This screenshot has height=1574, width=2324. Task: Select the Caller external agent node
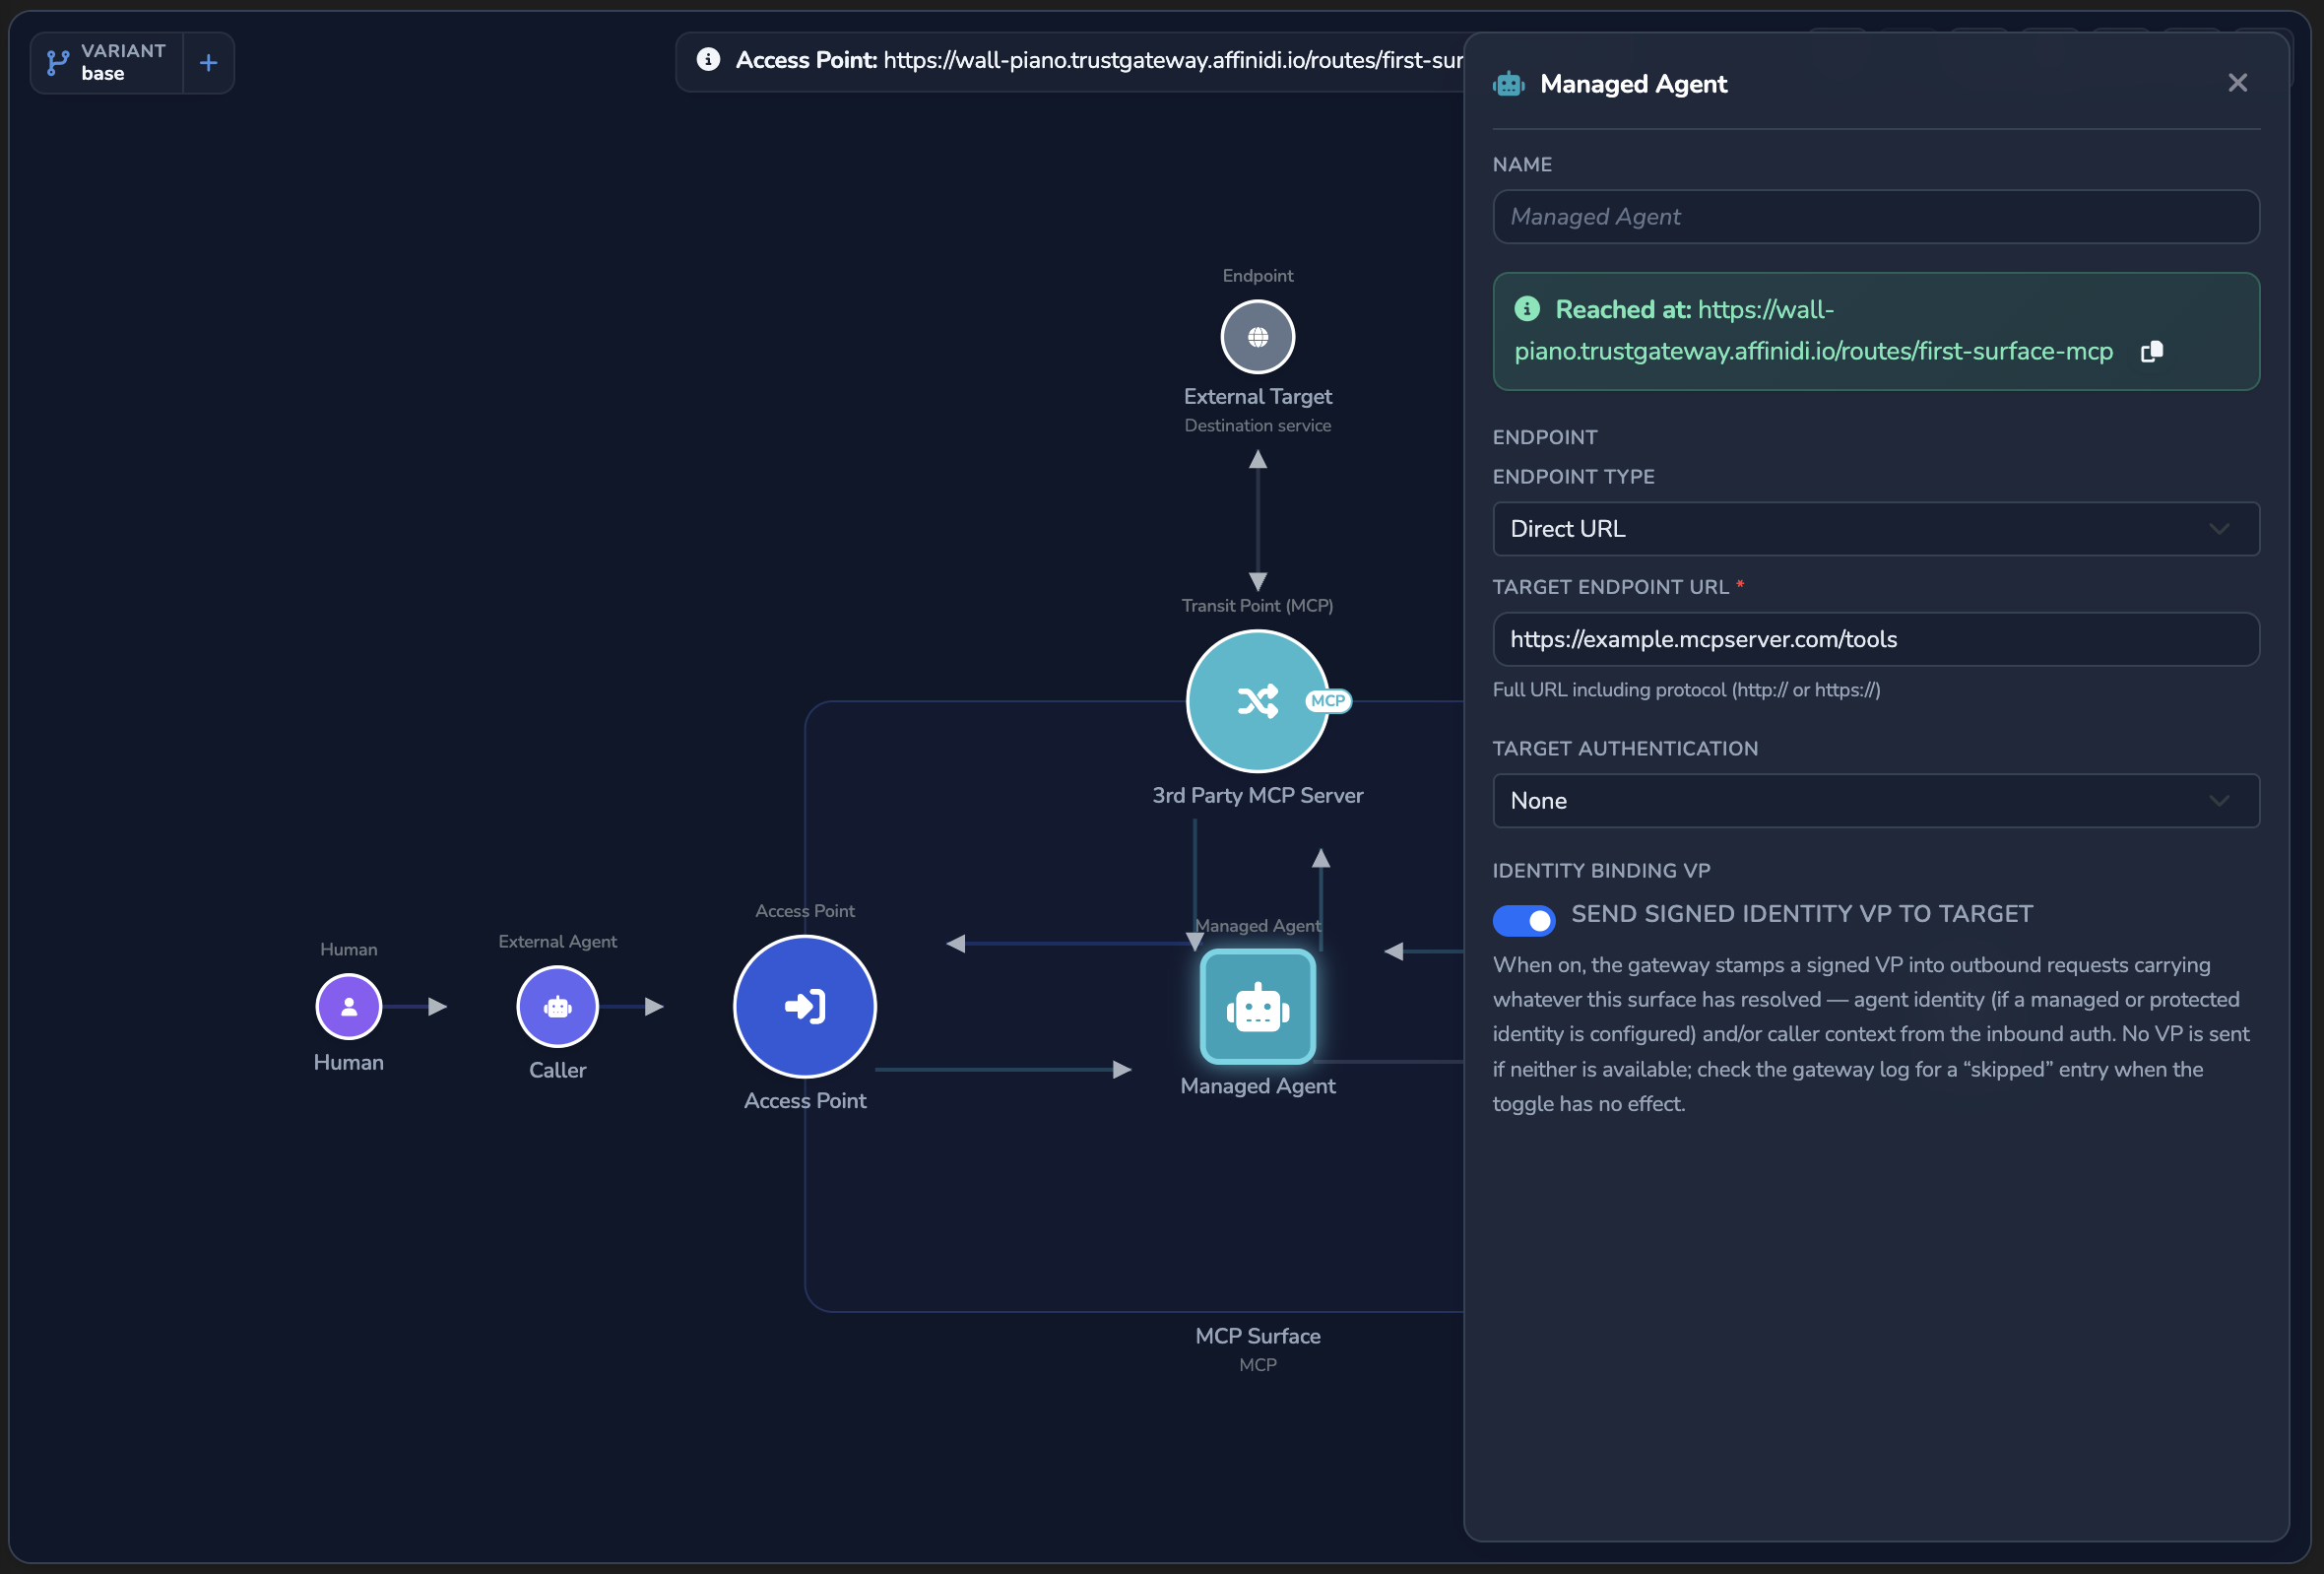(557, 1006)
